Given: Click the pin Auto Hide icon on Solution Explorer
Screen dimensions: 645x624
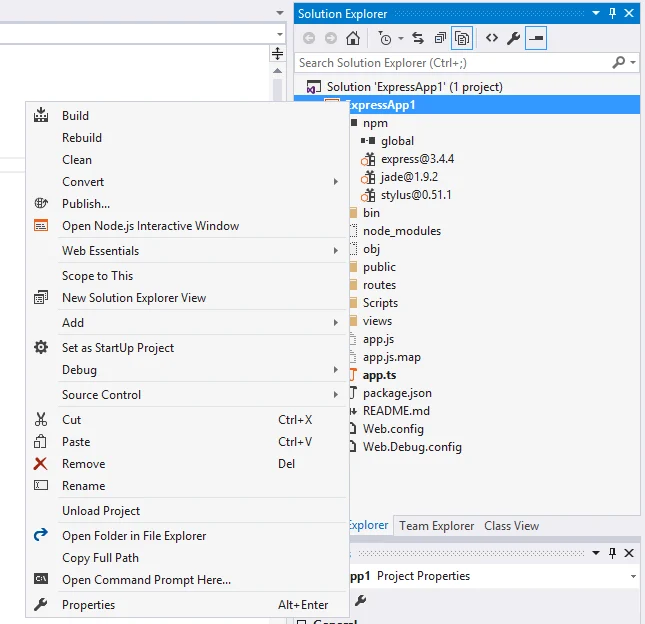Looking at the screenshot, I should 612,13.
